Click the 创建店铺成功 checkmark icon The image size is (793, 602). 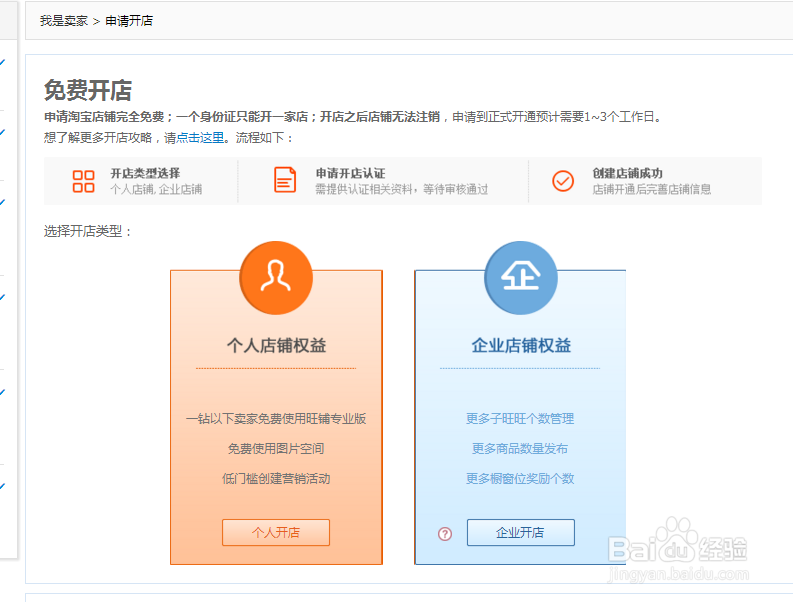[x=563, y=181]
